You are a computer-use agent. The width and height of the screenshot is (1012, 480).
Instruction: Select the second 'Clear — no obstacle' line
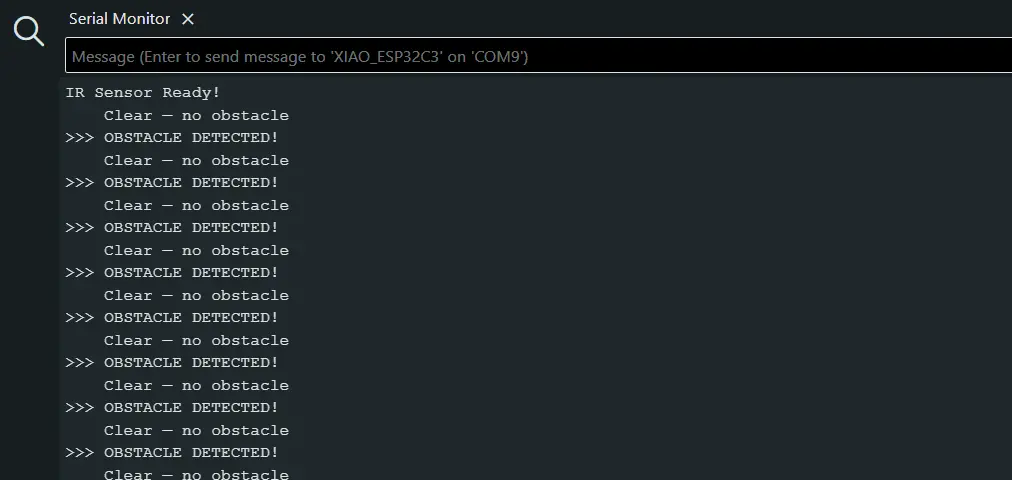click(196, 161)
